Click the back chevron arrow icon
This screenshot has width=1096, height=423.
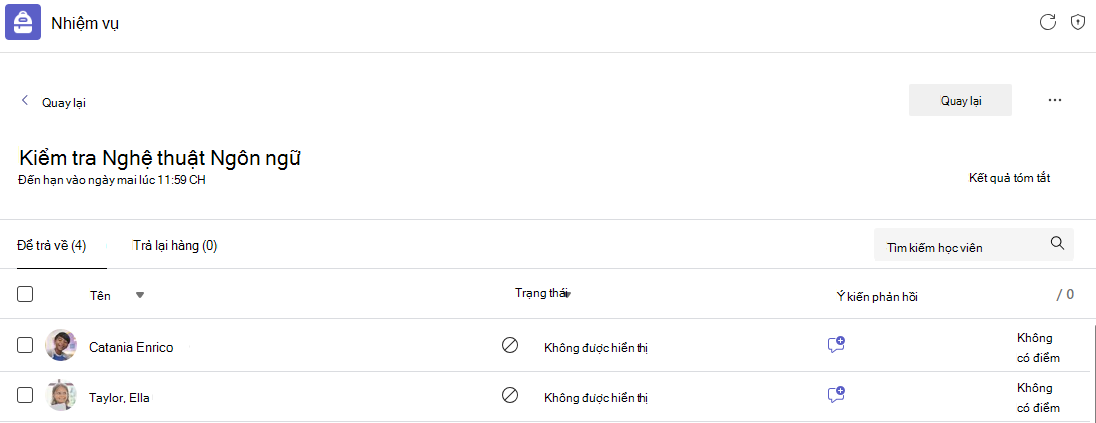[24, 100]
